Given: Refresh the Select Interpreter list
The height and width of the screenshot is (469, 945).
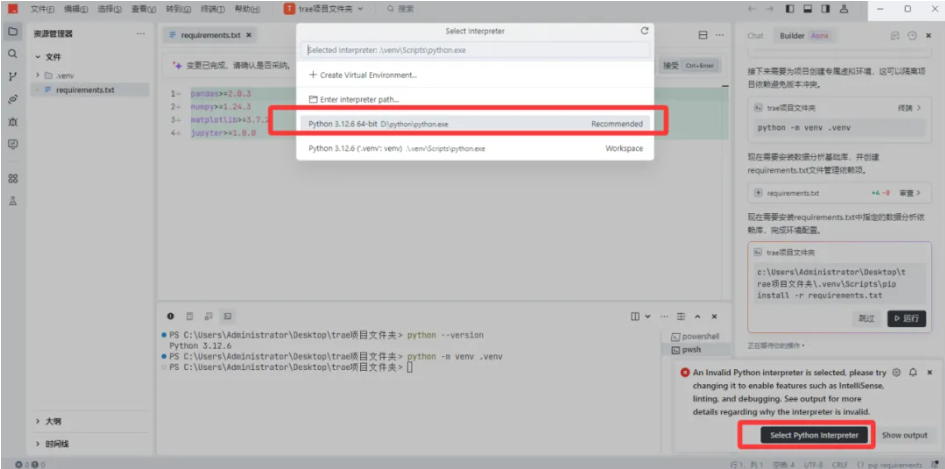Looking at the screenshot, I should click(644, 31).
